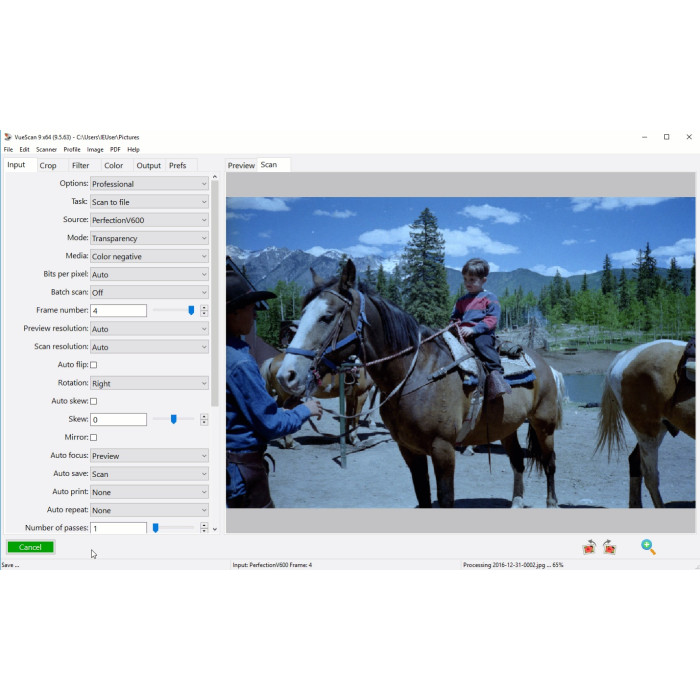Click the Frame number slider handle
The height and width of the screenshot is (700, 700).
point(191,310)
